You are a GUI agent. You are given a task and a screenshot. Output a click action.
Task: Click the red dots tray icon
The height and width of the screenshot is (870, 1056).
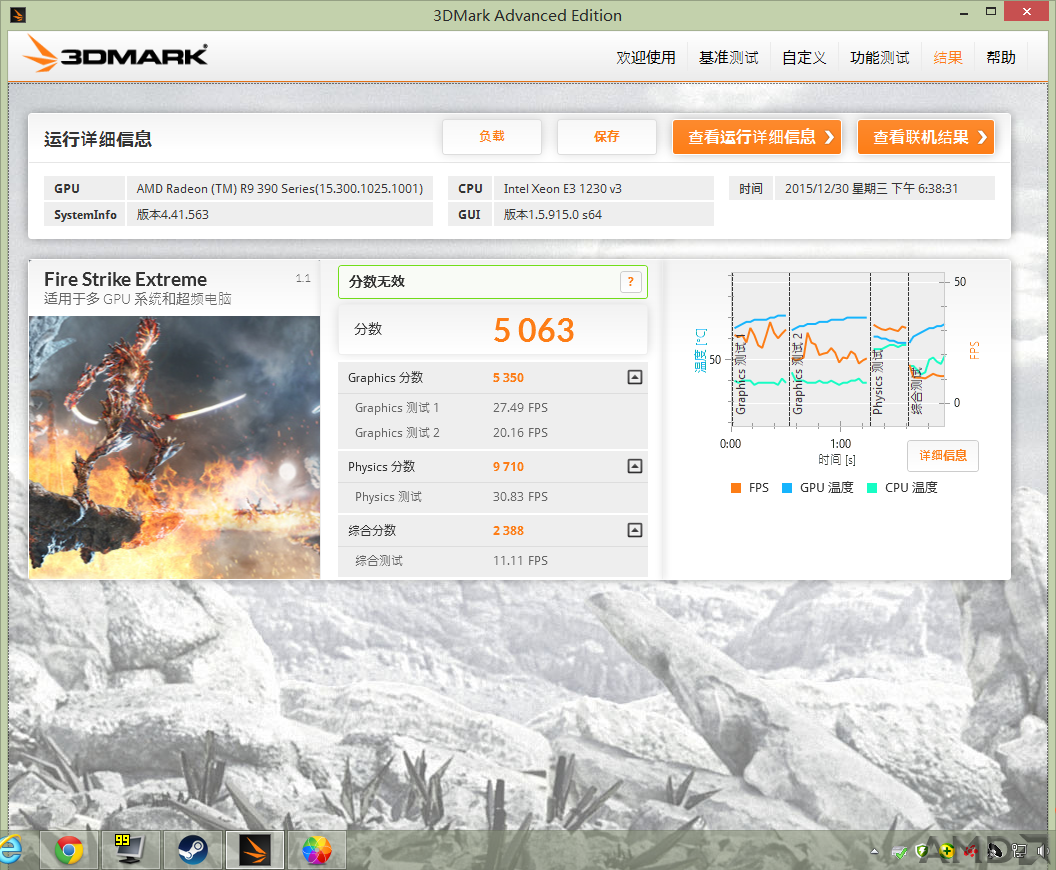pyautogui.click(x=970, y=851)
